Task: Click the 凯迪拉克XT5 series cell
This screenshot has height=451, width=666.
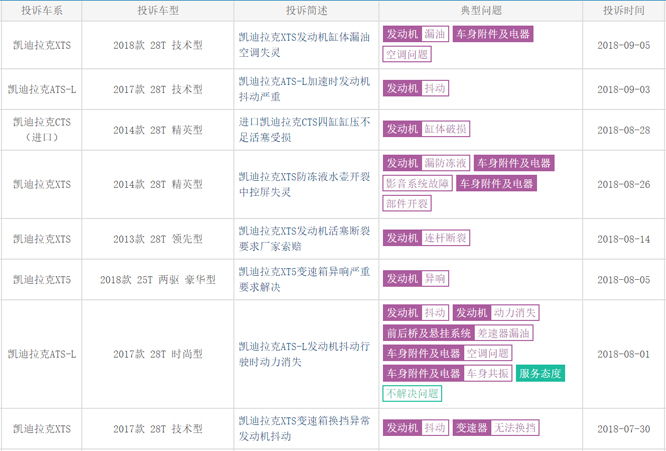Action: coord(42,279)
